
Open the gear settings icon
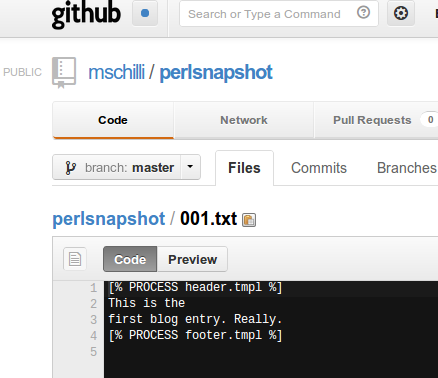(401, 13)
